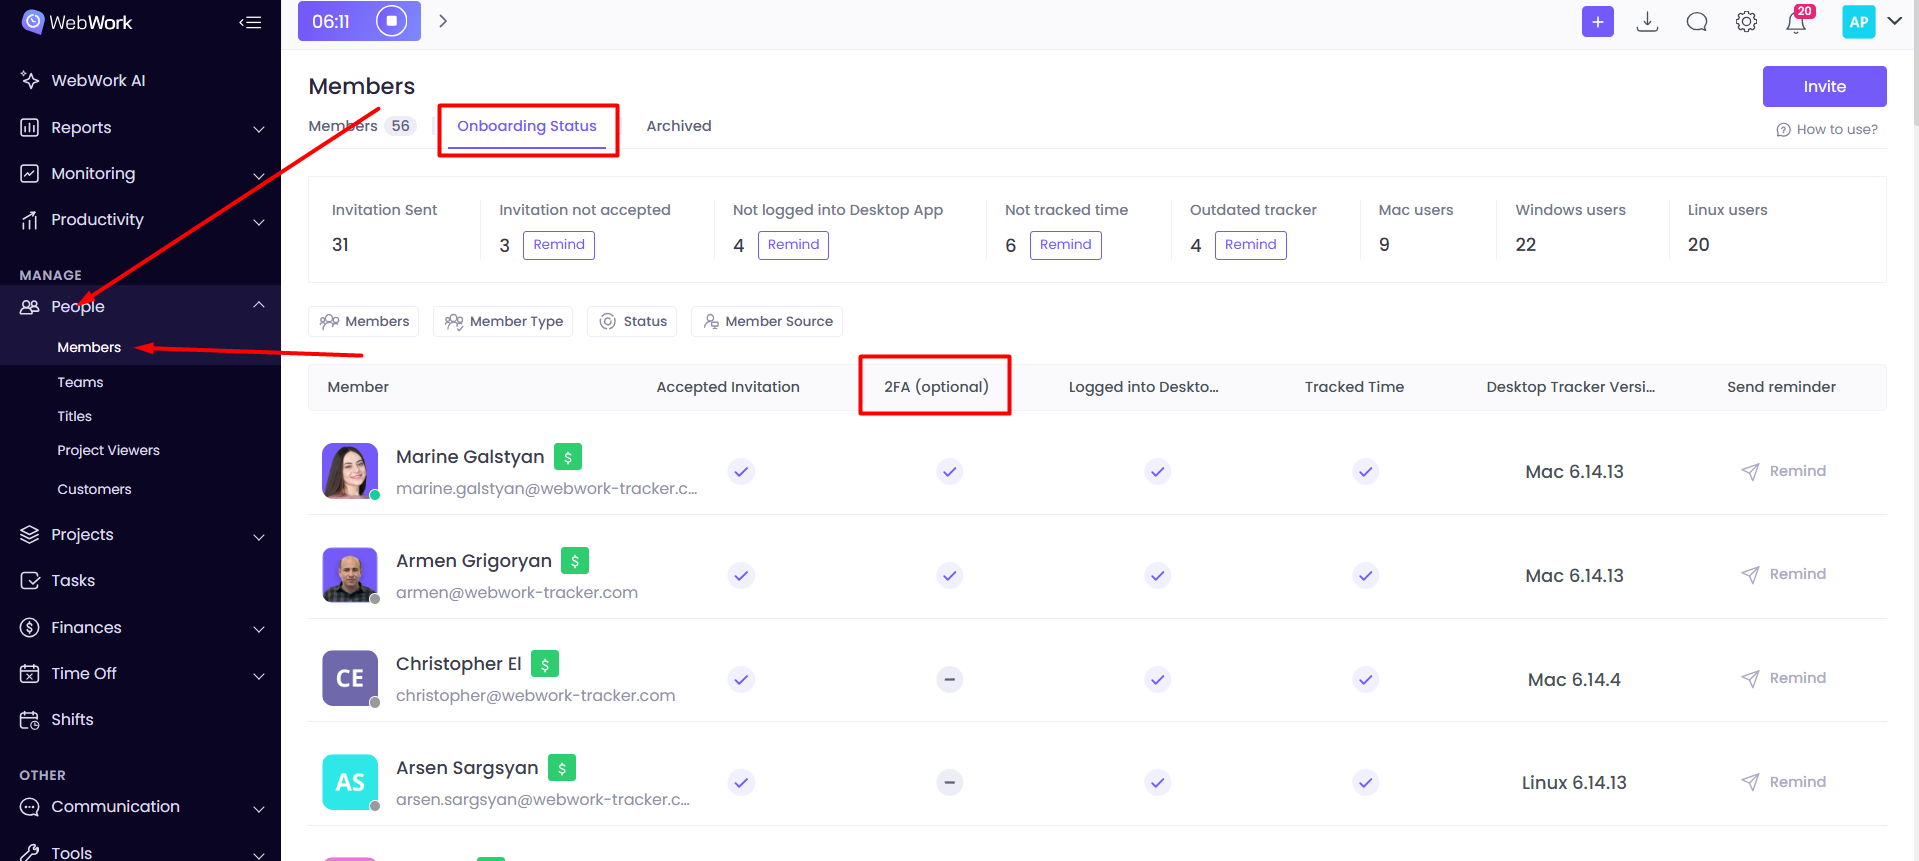Click Remind send icon for Marine Galstyan
Viewport: 1919px width, 861px height.
(x=1750, y=471)
